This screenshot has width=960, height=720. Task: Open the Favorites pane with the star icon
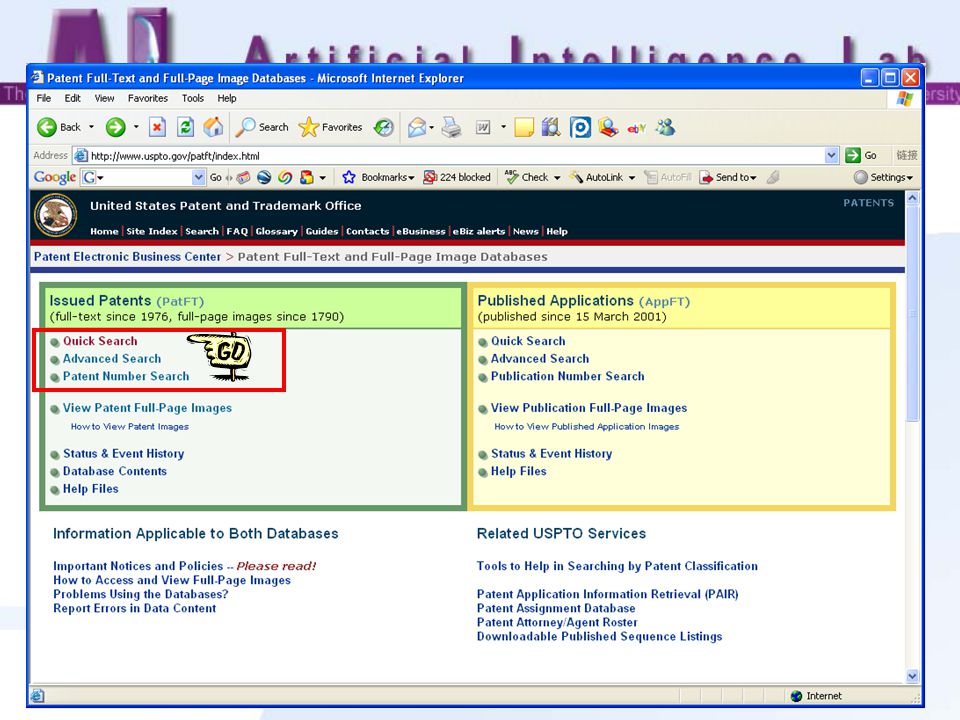[330, 127]
